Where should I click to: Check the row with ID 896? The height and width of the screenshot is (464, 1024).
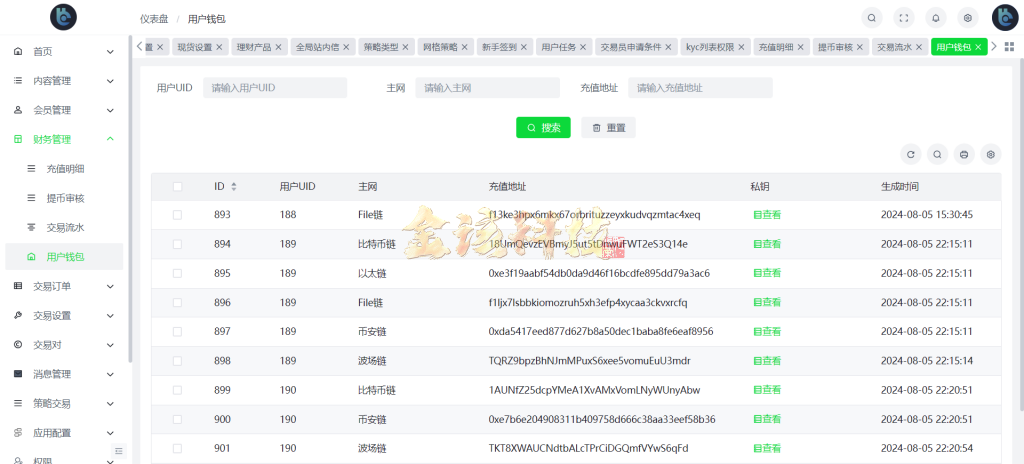(178, 303)
